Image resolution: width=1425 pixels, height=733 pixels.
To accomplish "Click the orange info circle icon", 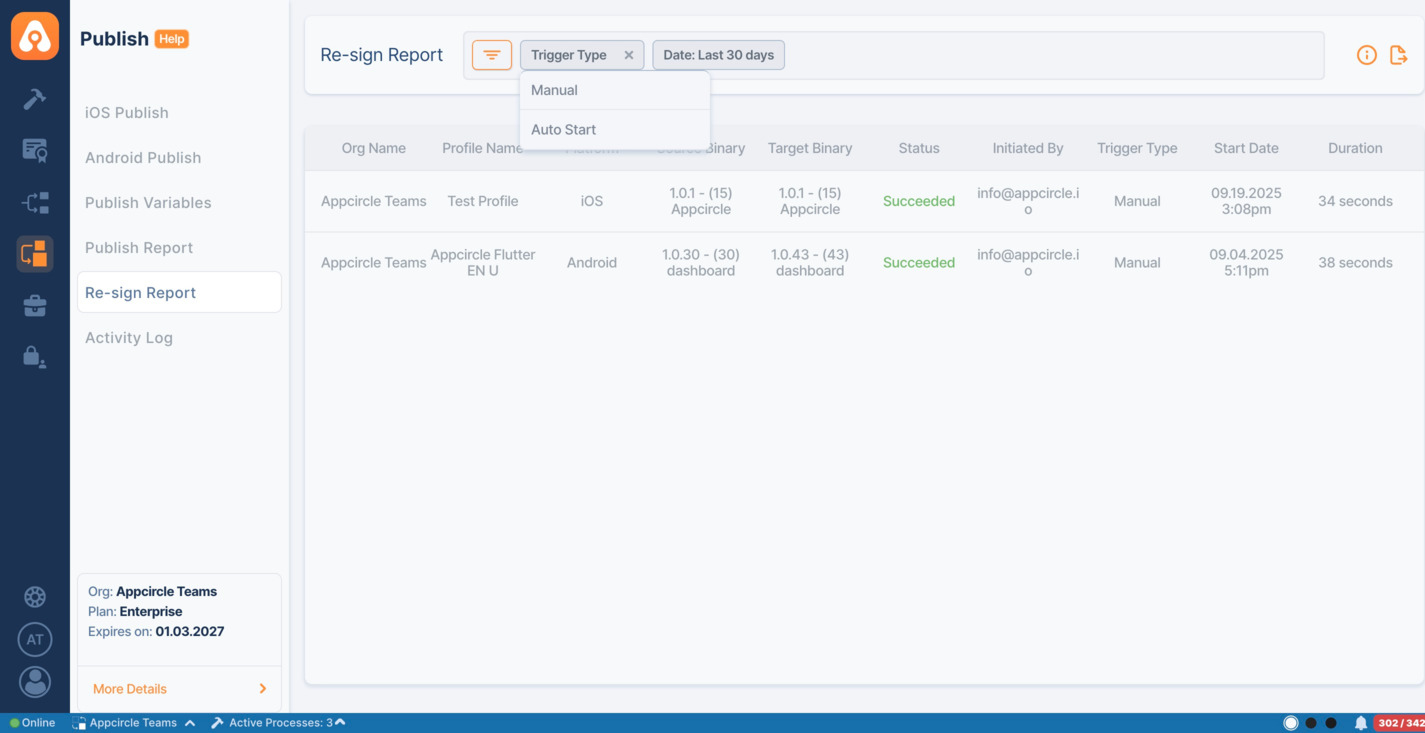I will [x=1366, y=55].
